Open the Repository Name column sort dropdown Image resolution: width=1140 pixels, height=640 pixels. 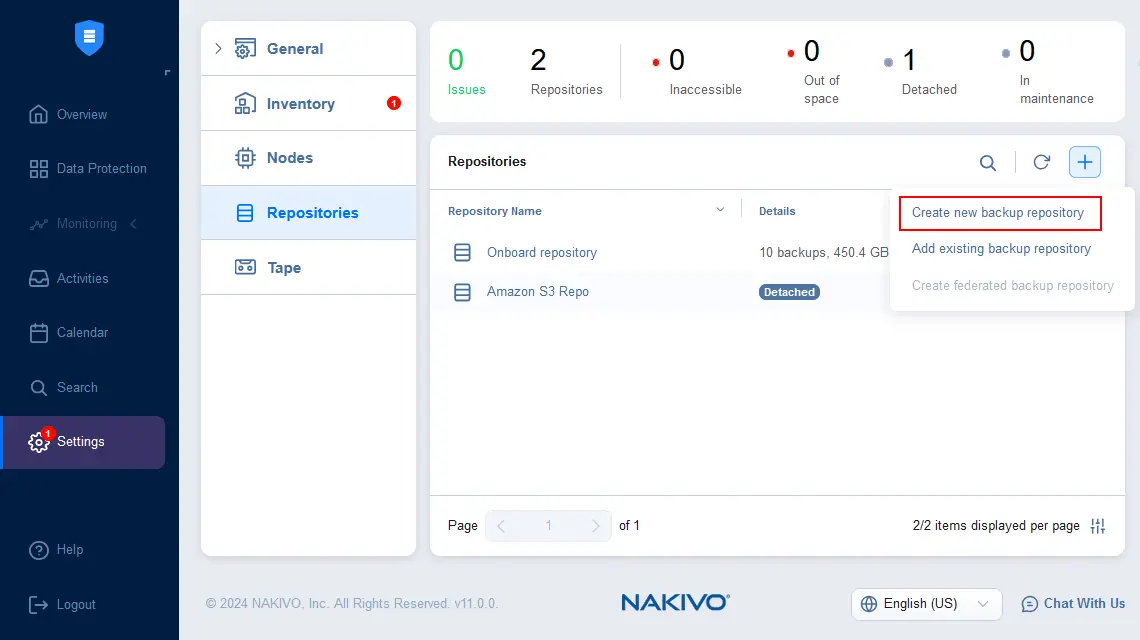click(720, 210)
